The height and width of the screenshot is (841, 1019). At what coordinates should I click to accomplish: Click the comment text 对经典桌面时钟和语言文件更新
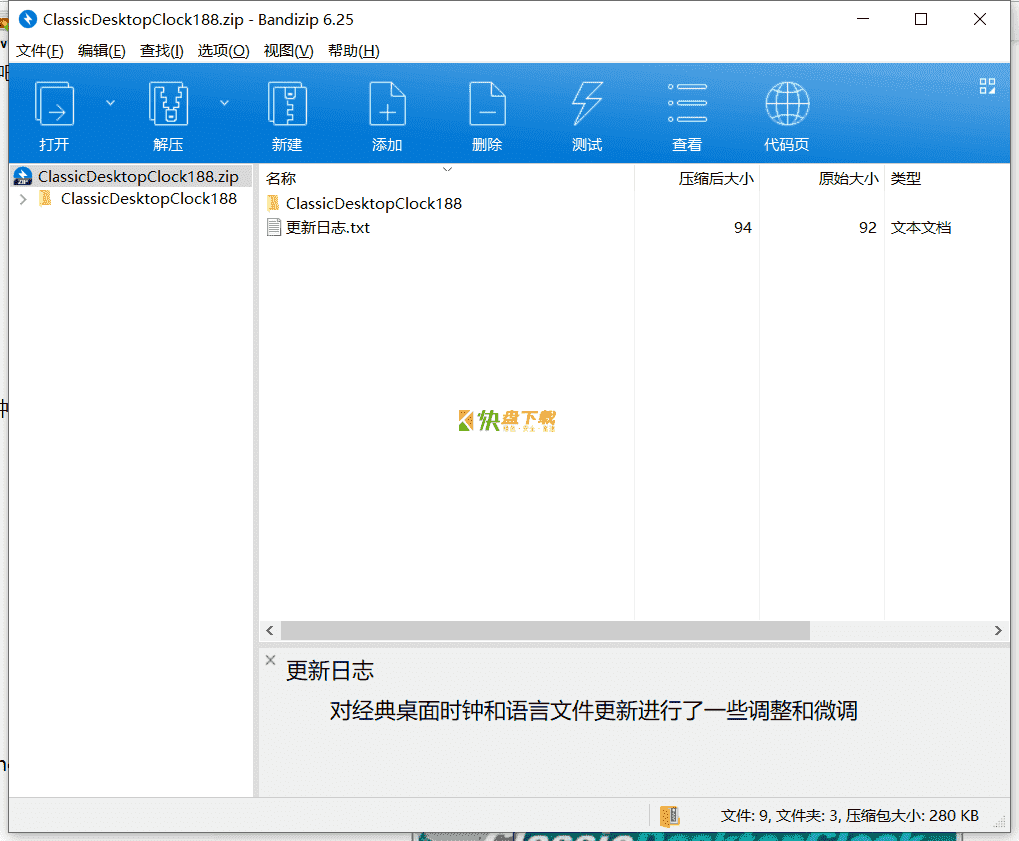tap(484, 710)
